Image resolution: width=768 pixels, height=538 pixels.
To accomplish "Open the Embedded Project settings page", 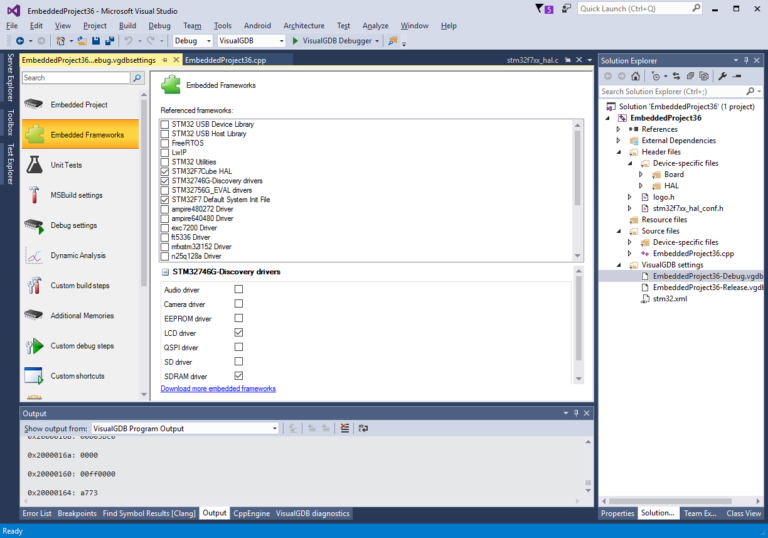I will pos(80,104).
